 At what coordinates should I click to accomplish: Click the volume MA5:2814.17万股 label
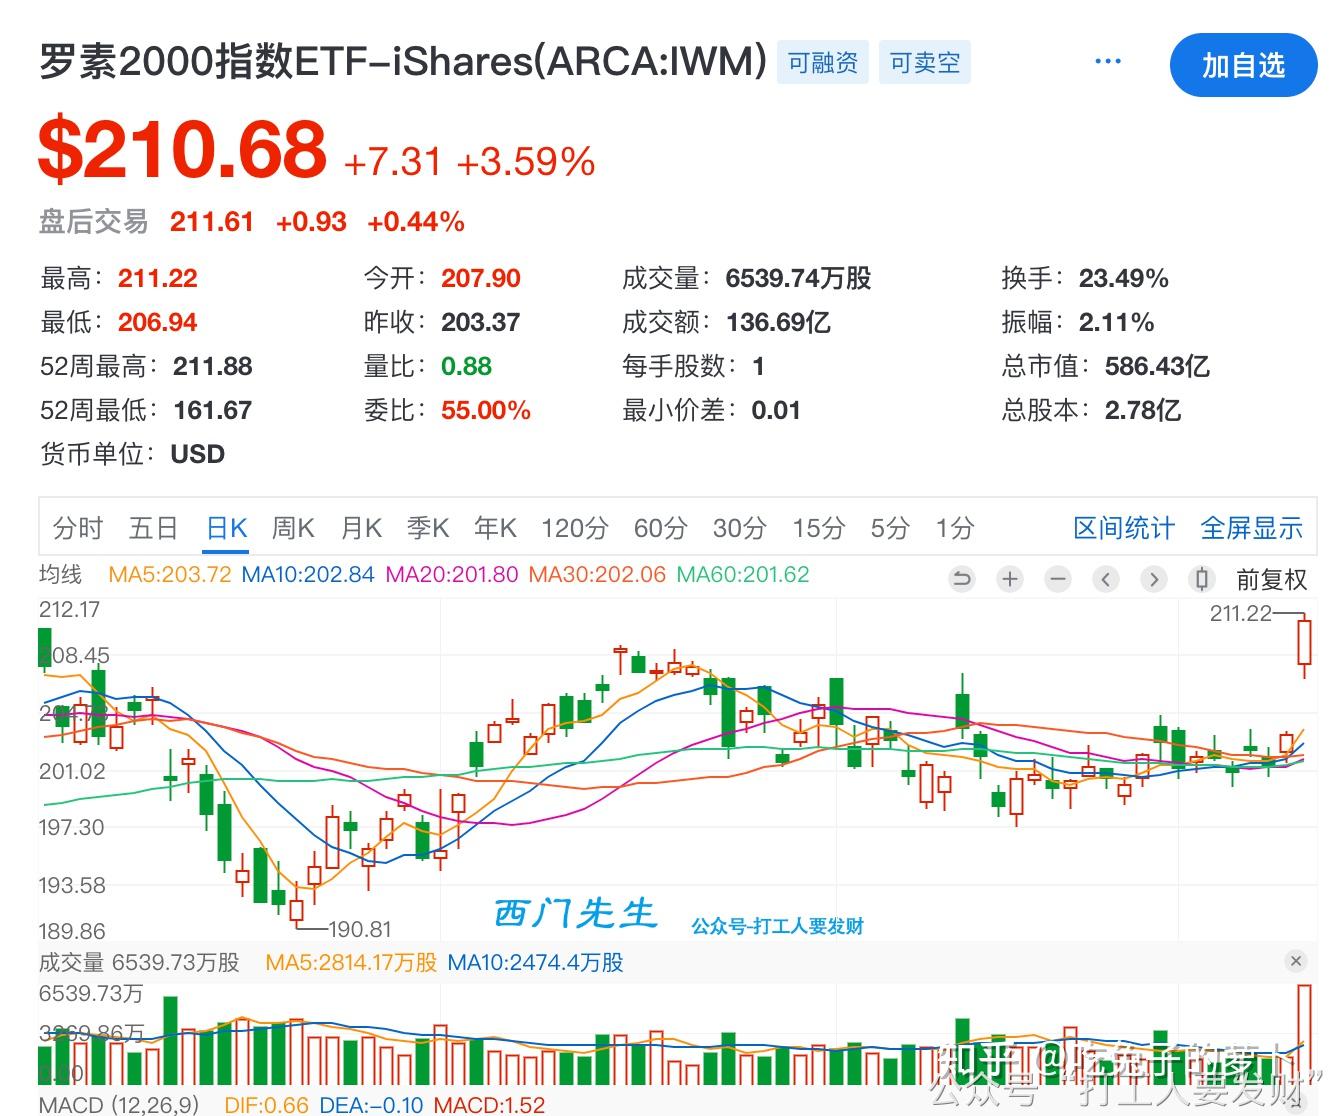(x=351, y=962)
